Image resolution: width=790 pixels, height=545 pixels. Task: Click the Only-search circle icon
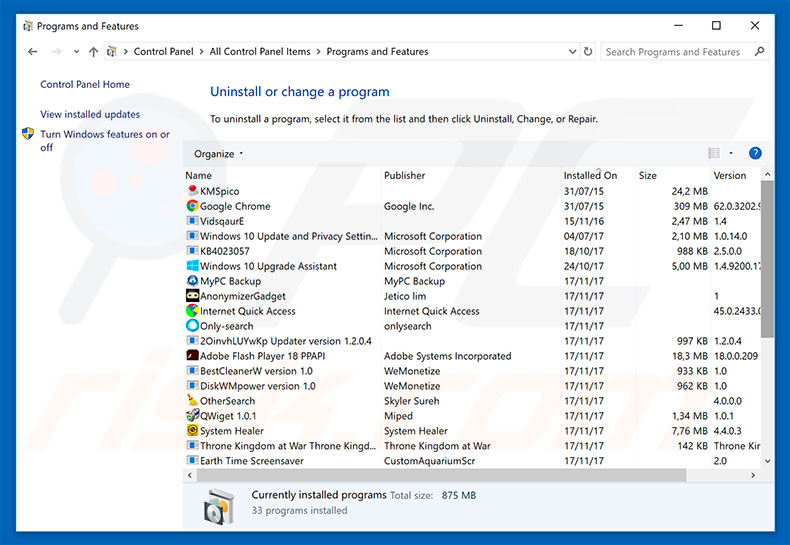(x=192, y=325)
